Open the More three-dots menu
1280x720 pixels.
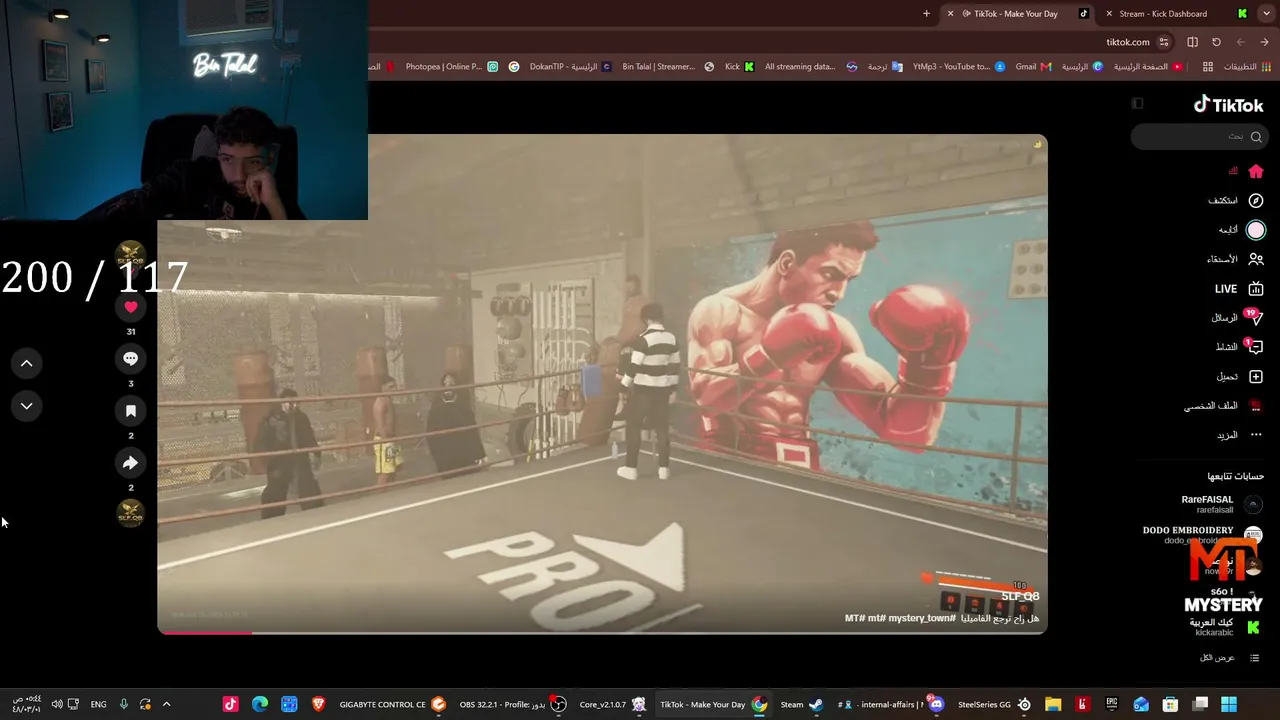tap(1256, 435)
